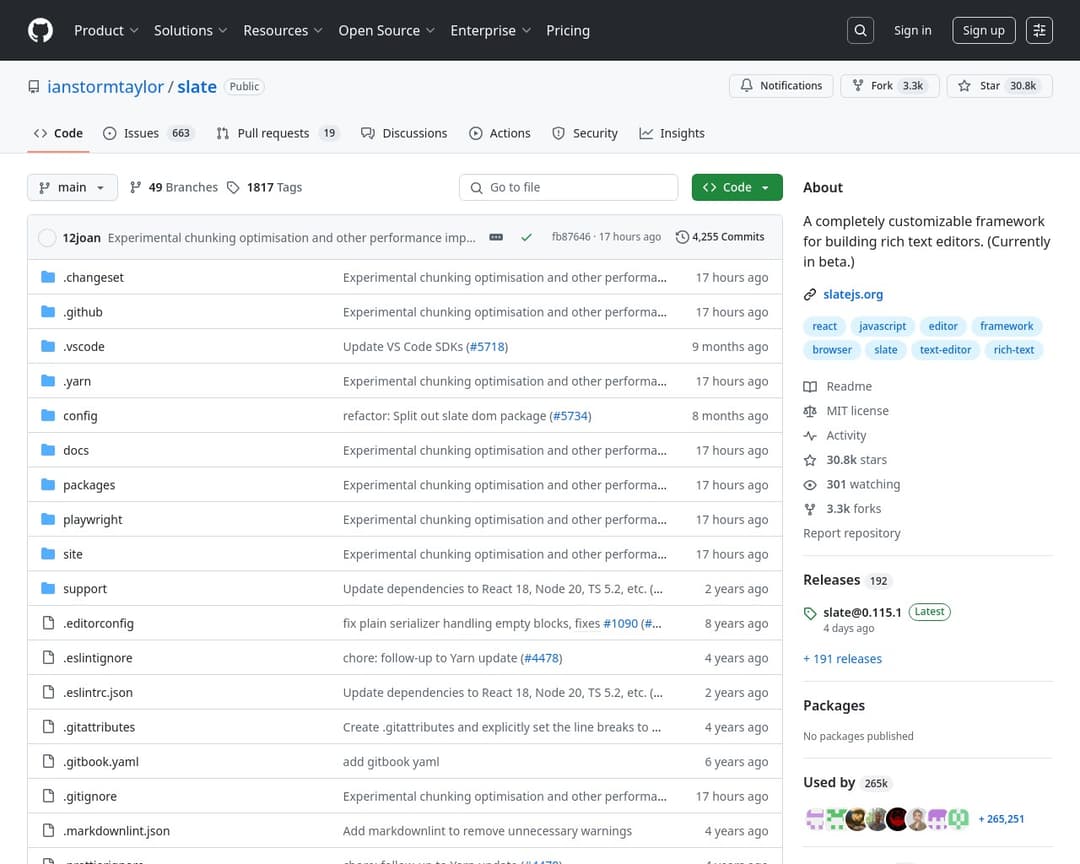Open the fb87646 commit hash link

click(571, 237)
